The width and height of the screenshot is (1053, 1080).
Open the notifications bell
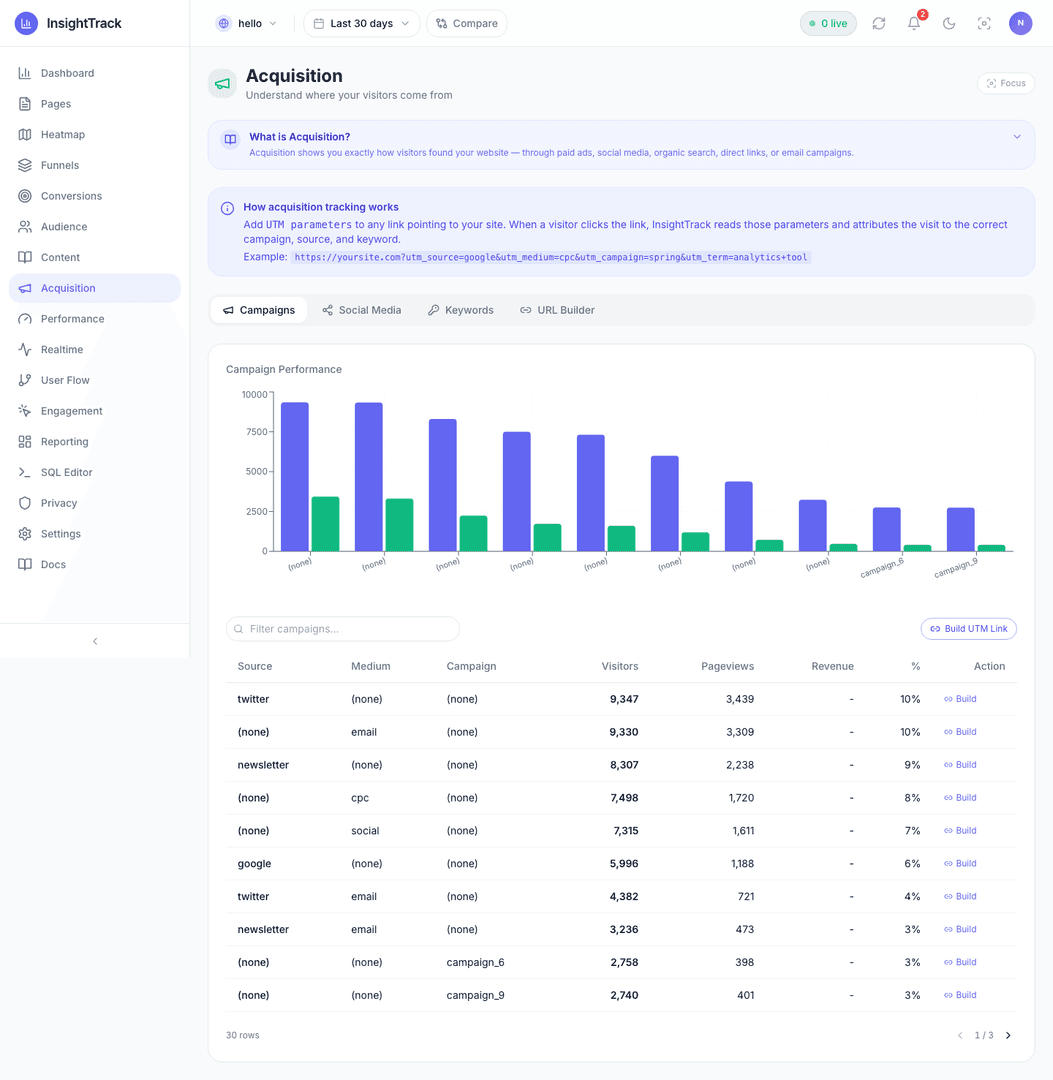[914, 23]
